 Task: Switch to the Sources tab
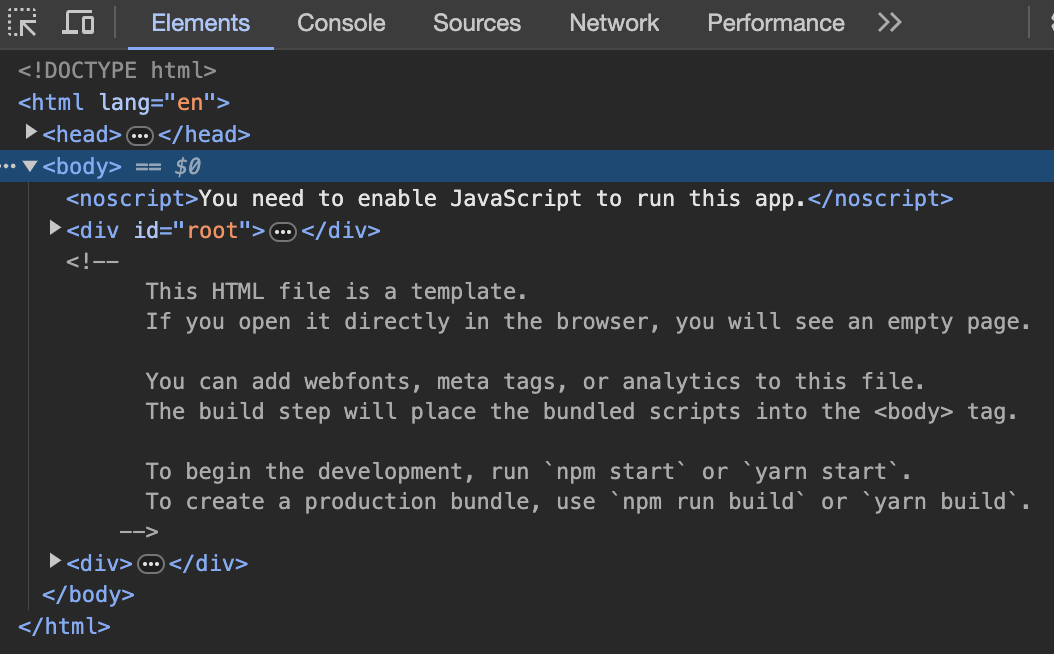[477, 22]
